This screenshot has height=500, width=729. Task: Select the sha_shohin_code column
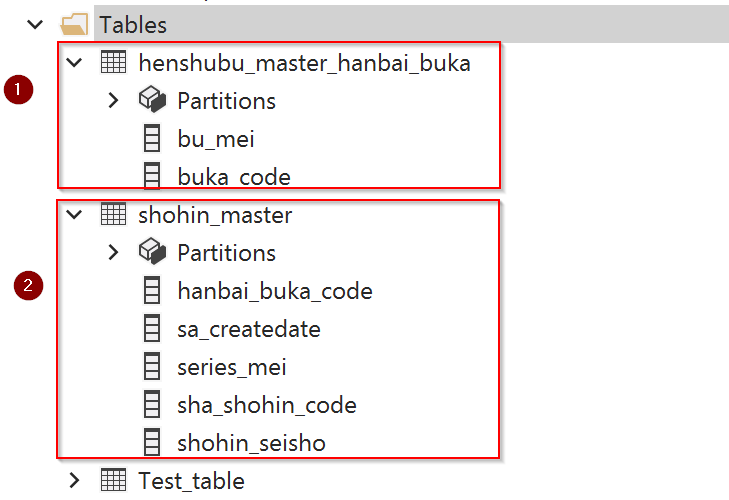pos(267,405)
